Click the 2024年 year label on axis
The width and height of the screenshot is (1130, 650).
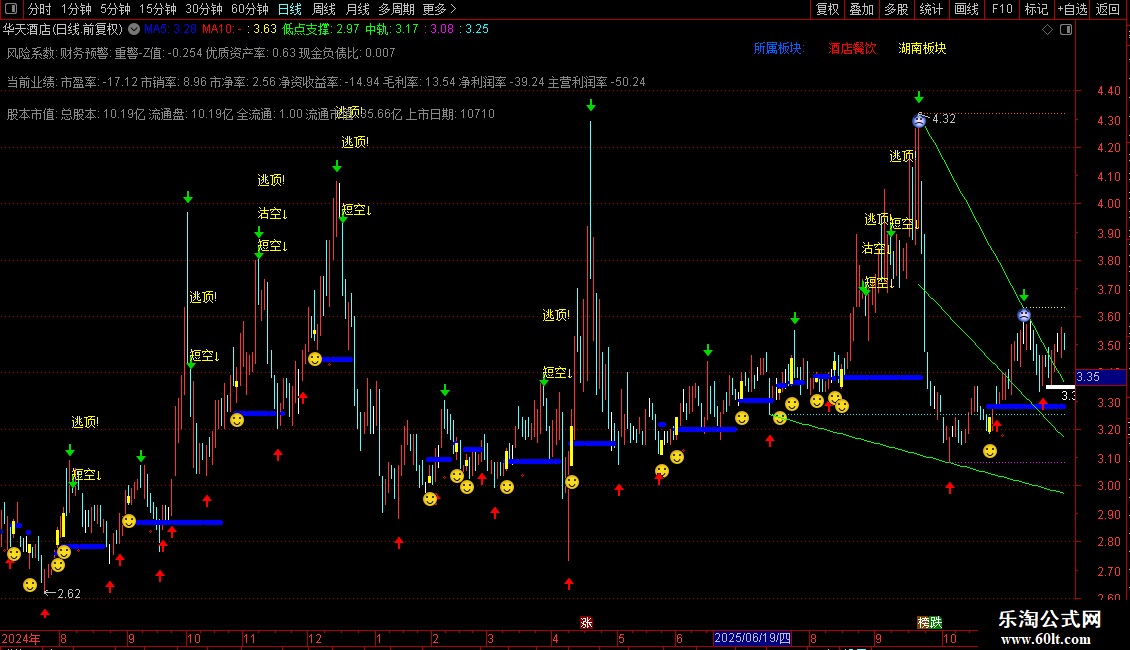[x=21, y=638]
